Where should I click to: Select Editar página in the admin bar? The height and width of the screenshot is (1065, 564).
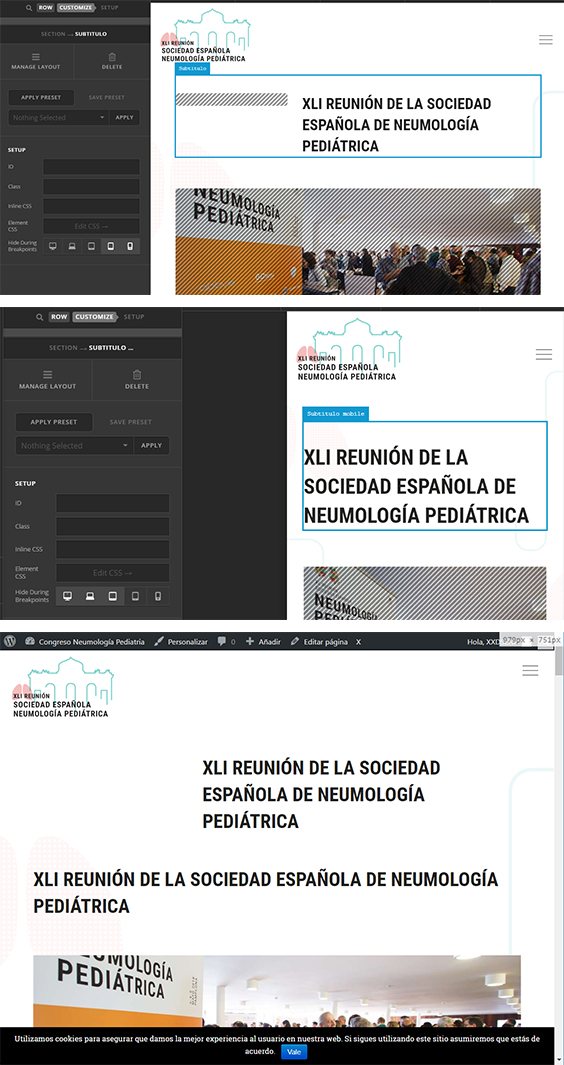coord(319,641)
